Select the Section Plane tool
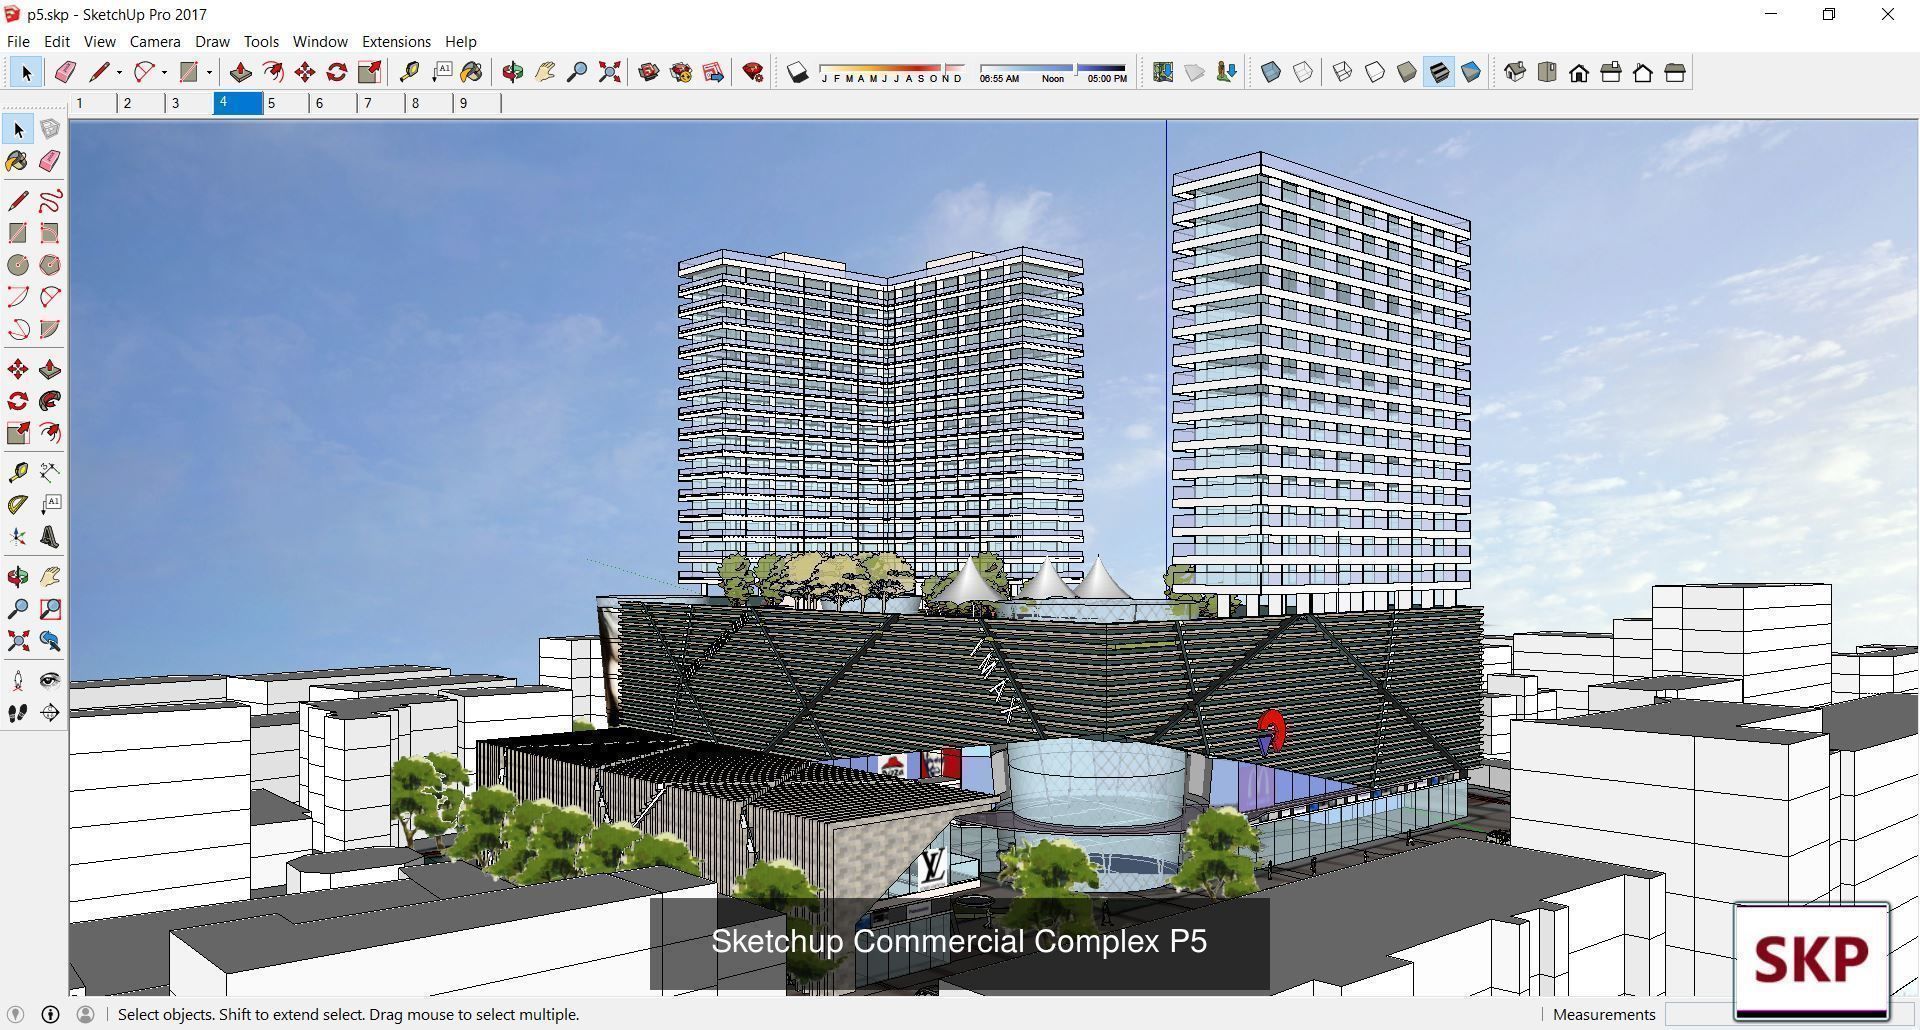 (50, 713)
